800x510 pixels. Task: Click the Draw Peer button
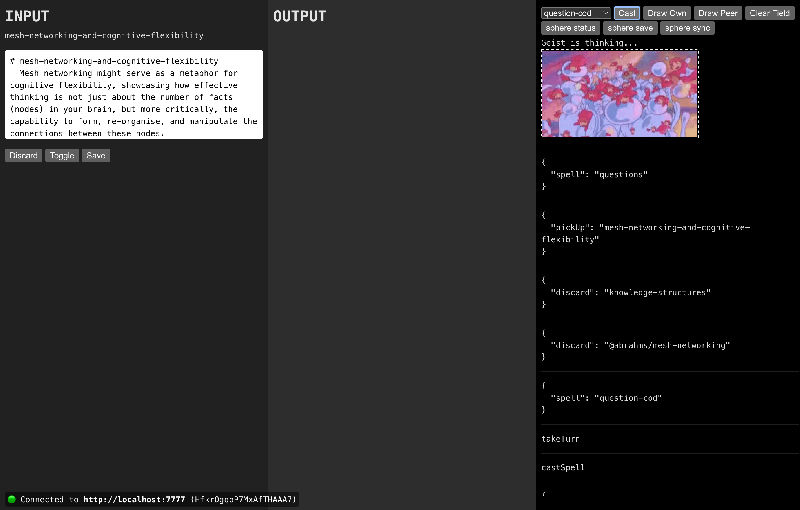[x=718, y=13]
